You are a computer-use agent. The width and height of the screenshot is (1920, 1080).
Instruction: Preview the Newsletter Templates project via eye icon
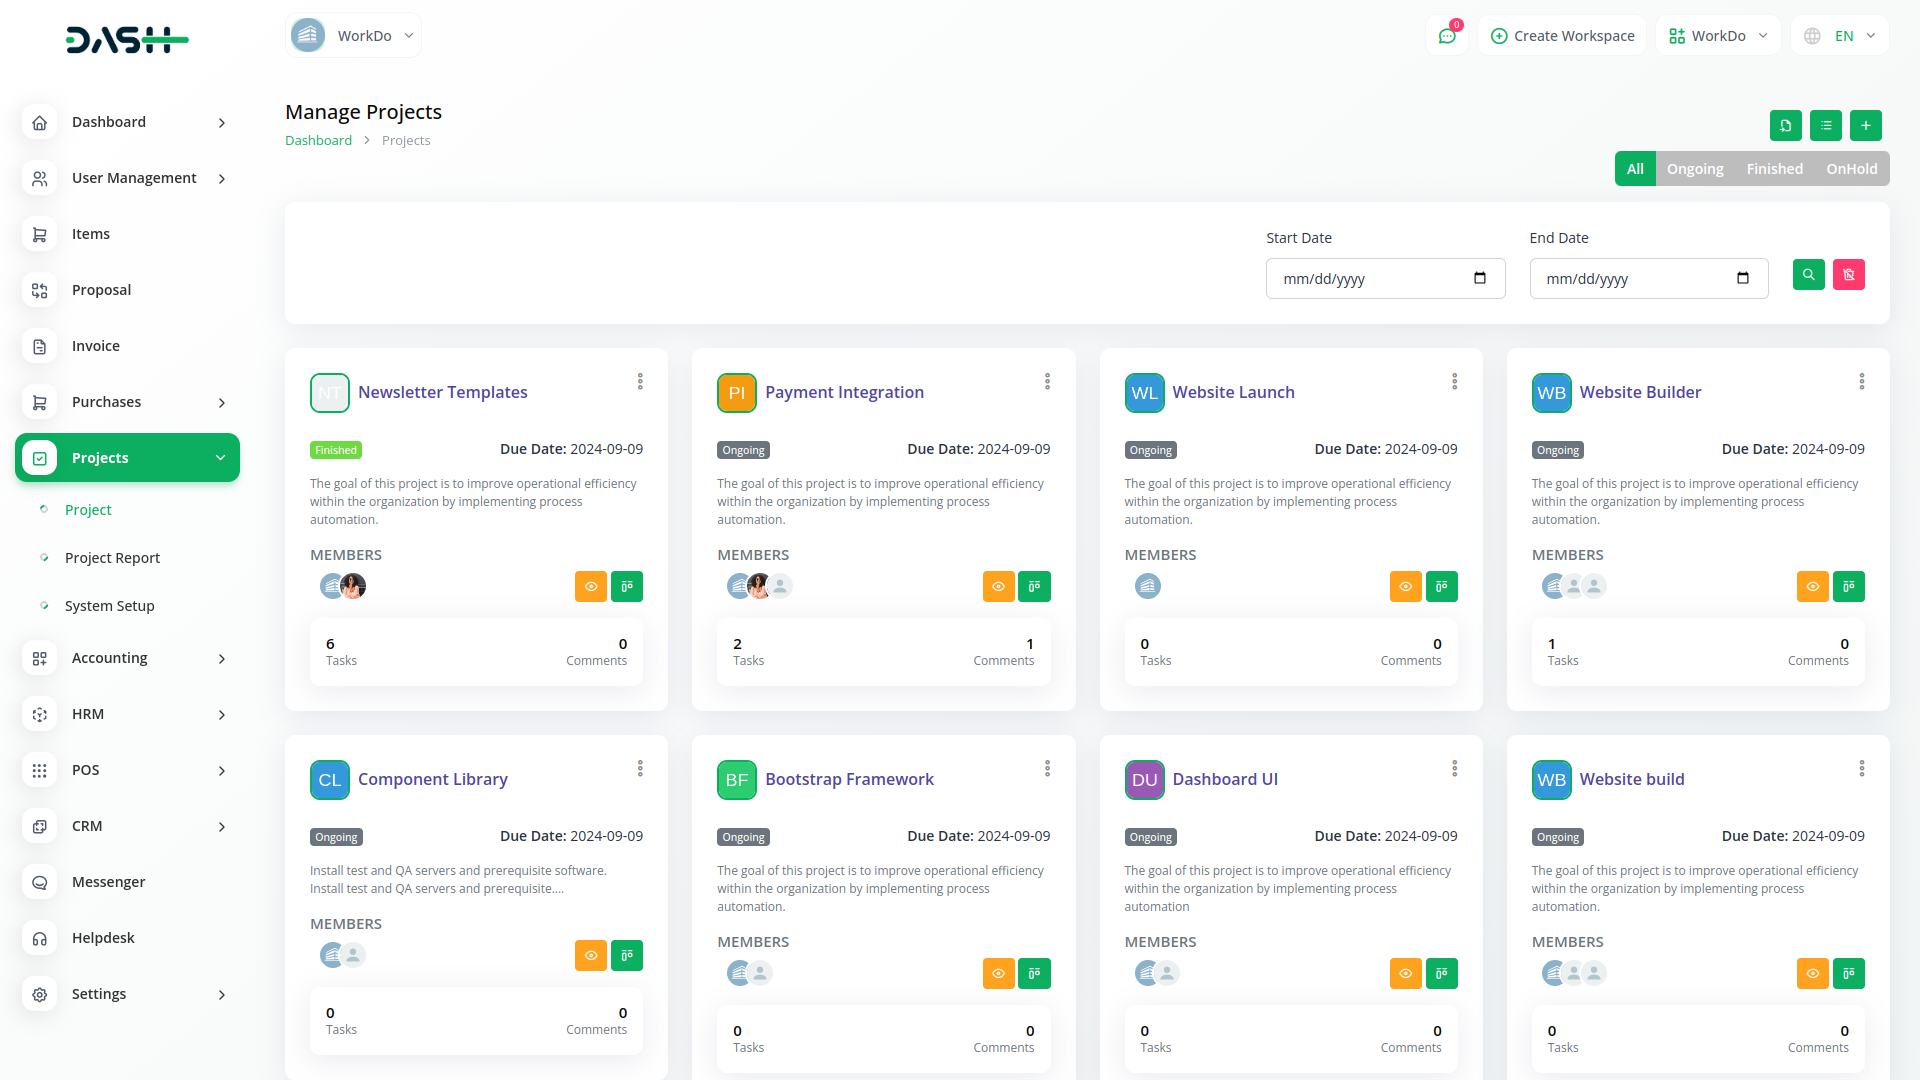point(591,586)
